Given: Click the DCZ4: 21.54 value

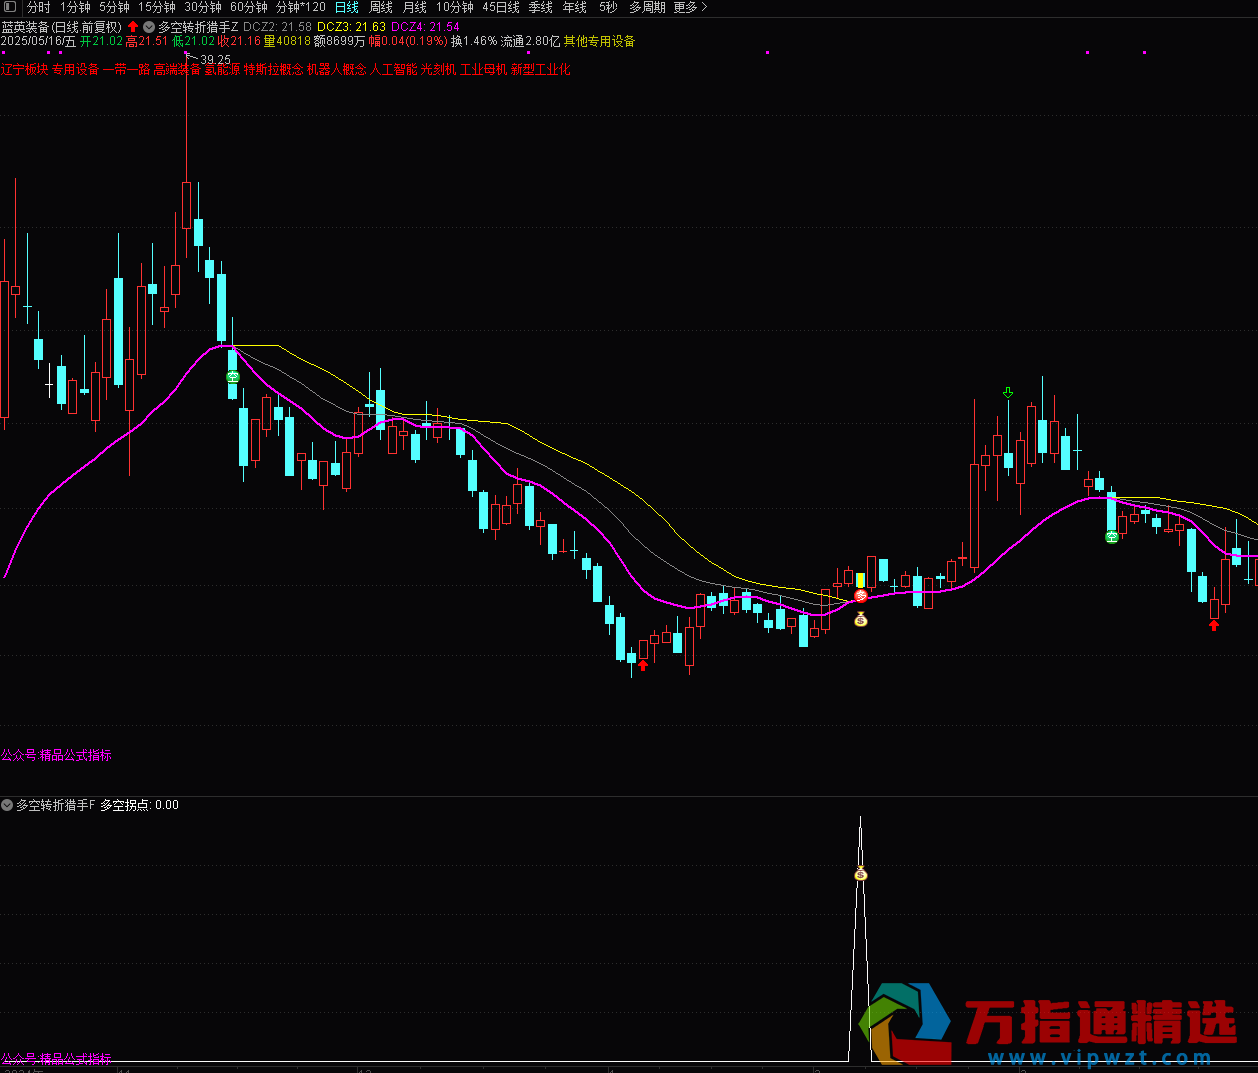Looking at the screenshot, I should pyautogui.click(x=425, y=27).
